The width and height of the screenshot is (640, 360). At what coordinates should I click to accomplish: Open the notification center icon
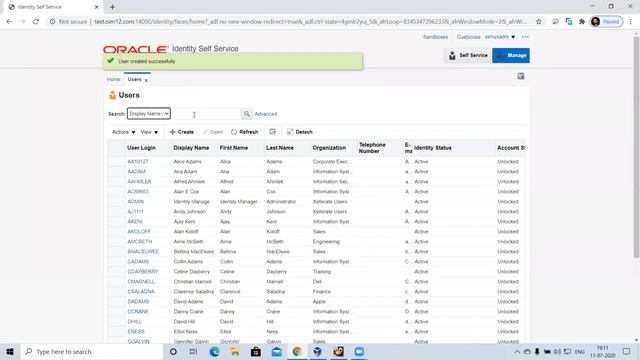coord(626,351)
